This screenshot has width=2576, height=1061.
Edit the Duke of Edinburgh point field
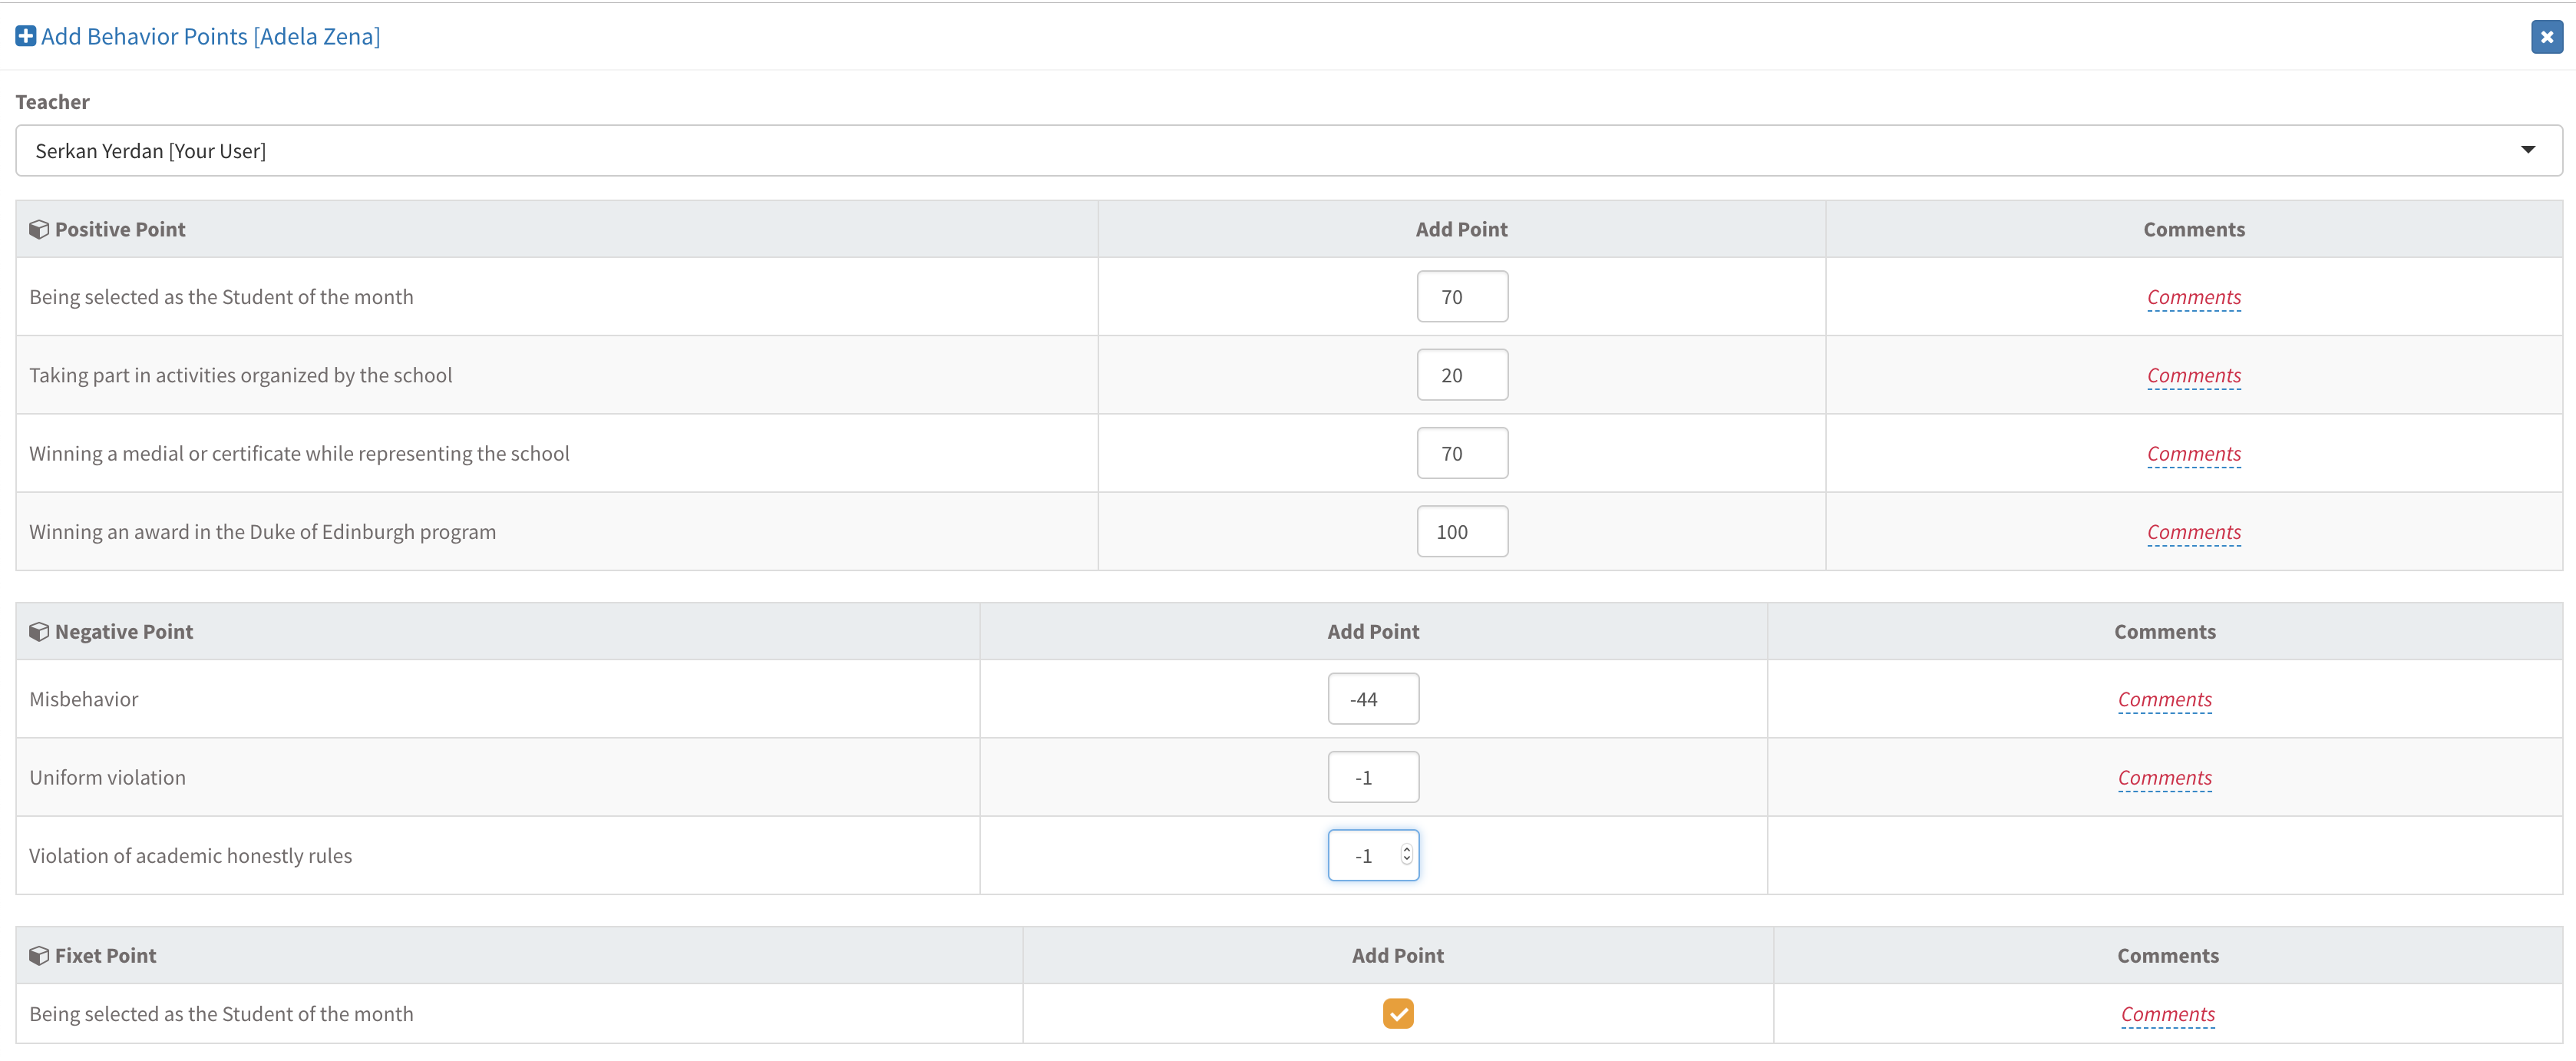pyautogui.click(x=1462, y=532)
